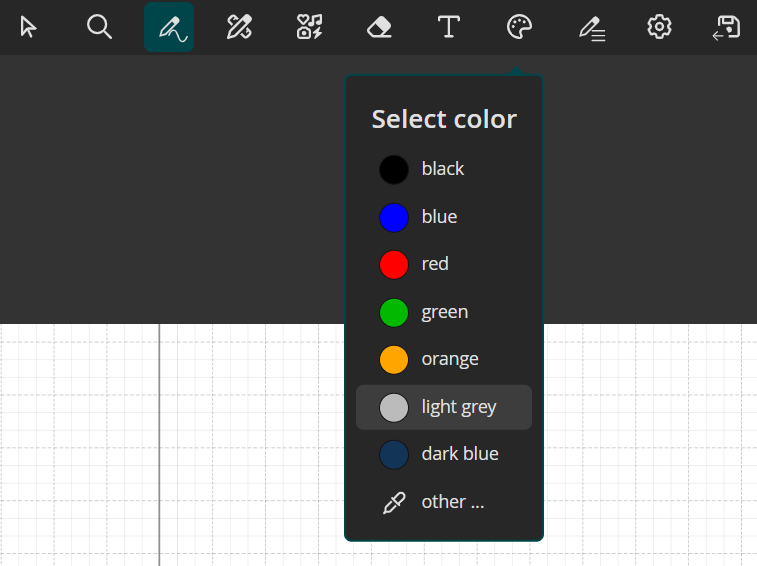This screenshot has width=757, height=566.
Task: Select the dark blue color circle
Action: (x=394, y=454)
